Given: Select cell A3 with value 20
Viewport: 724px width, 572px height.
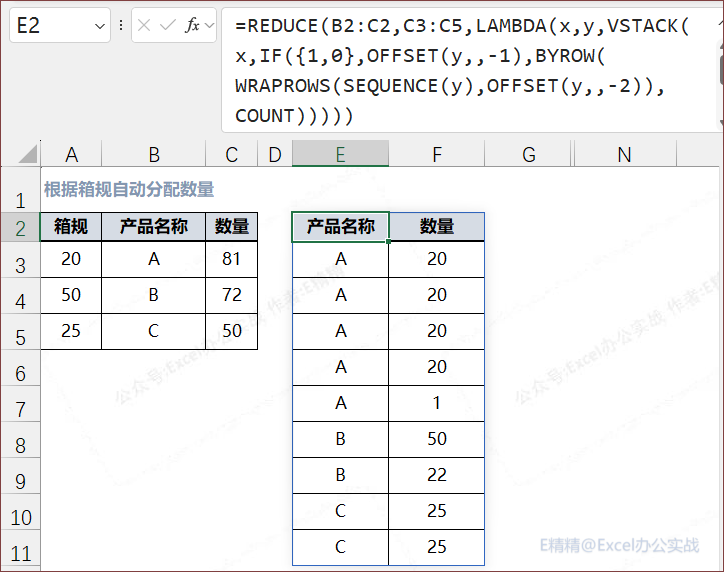Looking at the screenshot, I should 71,259.
